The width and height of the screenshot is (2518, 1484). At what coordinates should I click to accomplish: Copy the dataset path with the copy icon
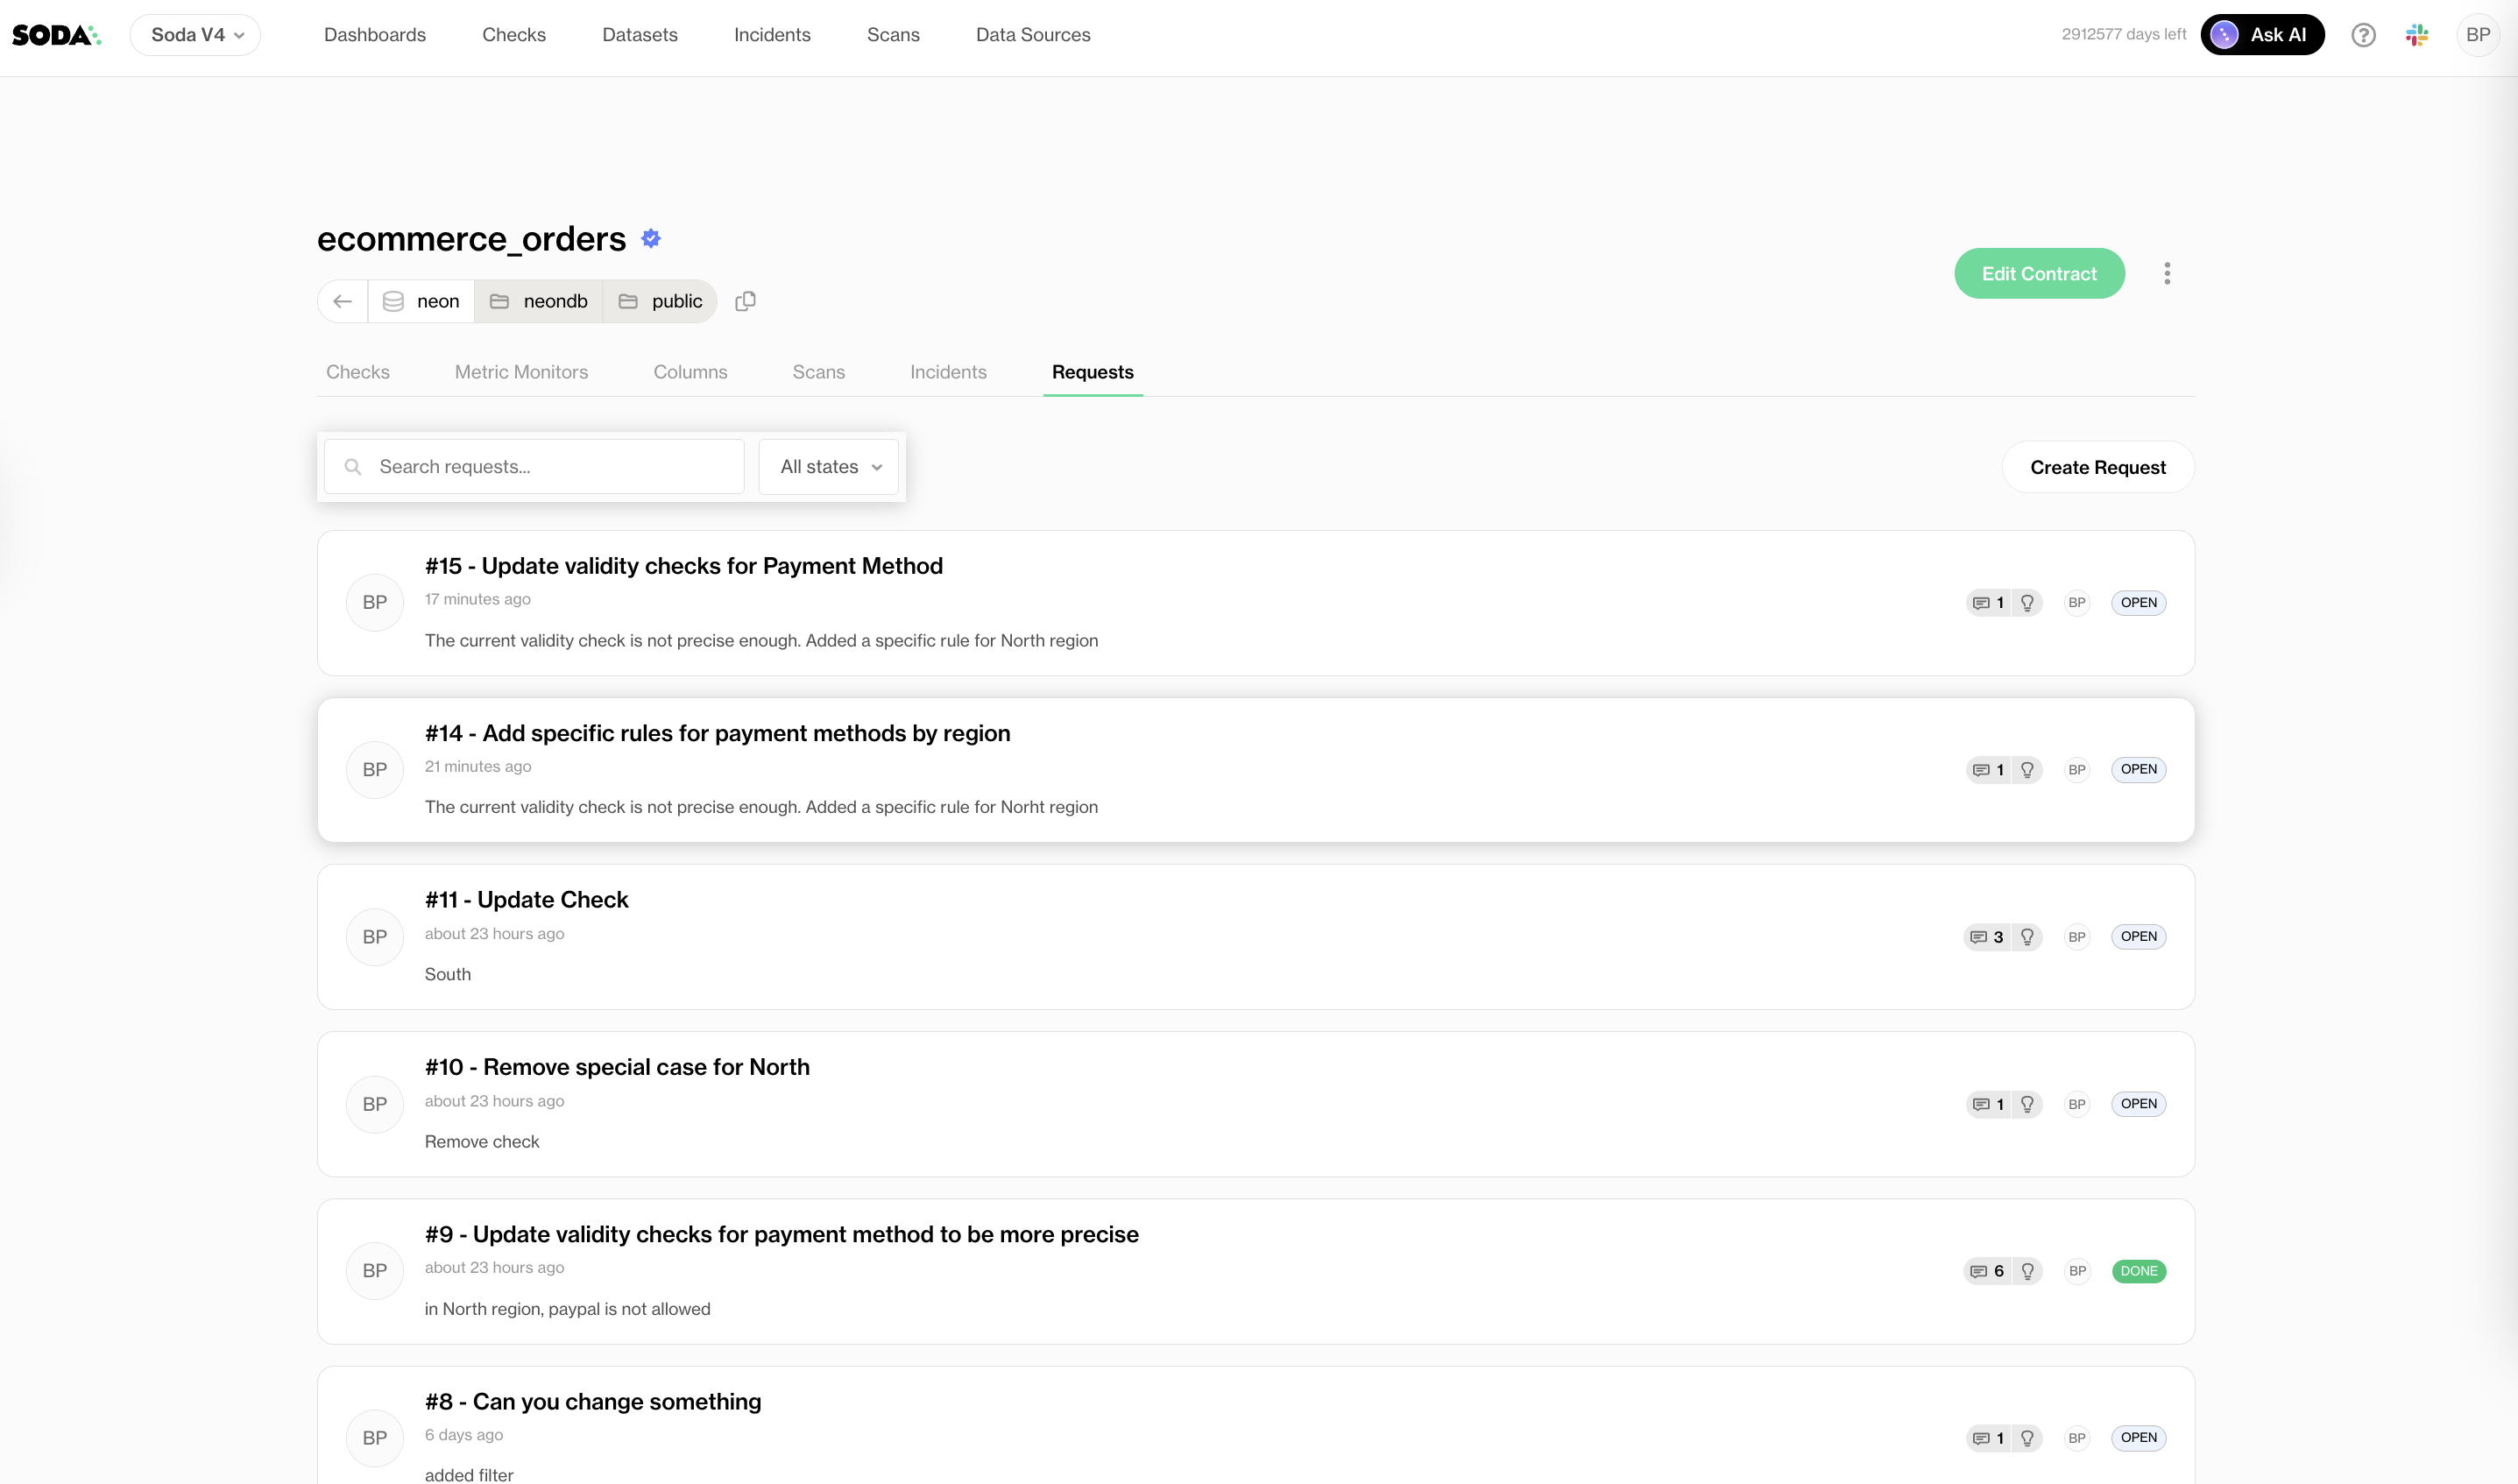pyautogui.click(x=745, y=301)
